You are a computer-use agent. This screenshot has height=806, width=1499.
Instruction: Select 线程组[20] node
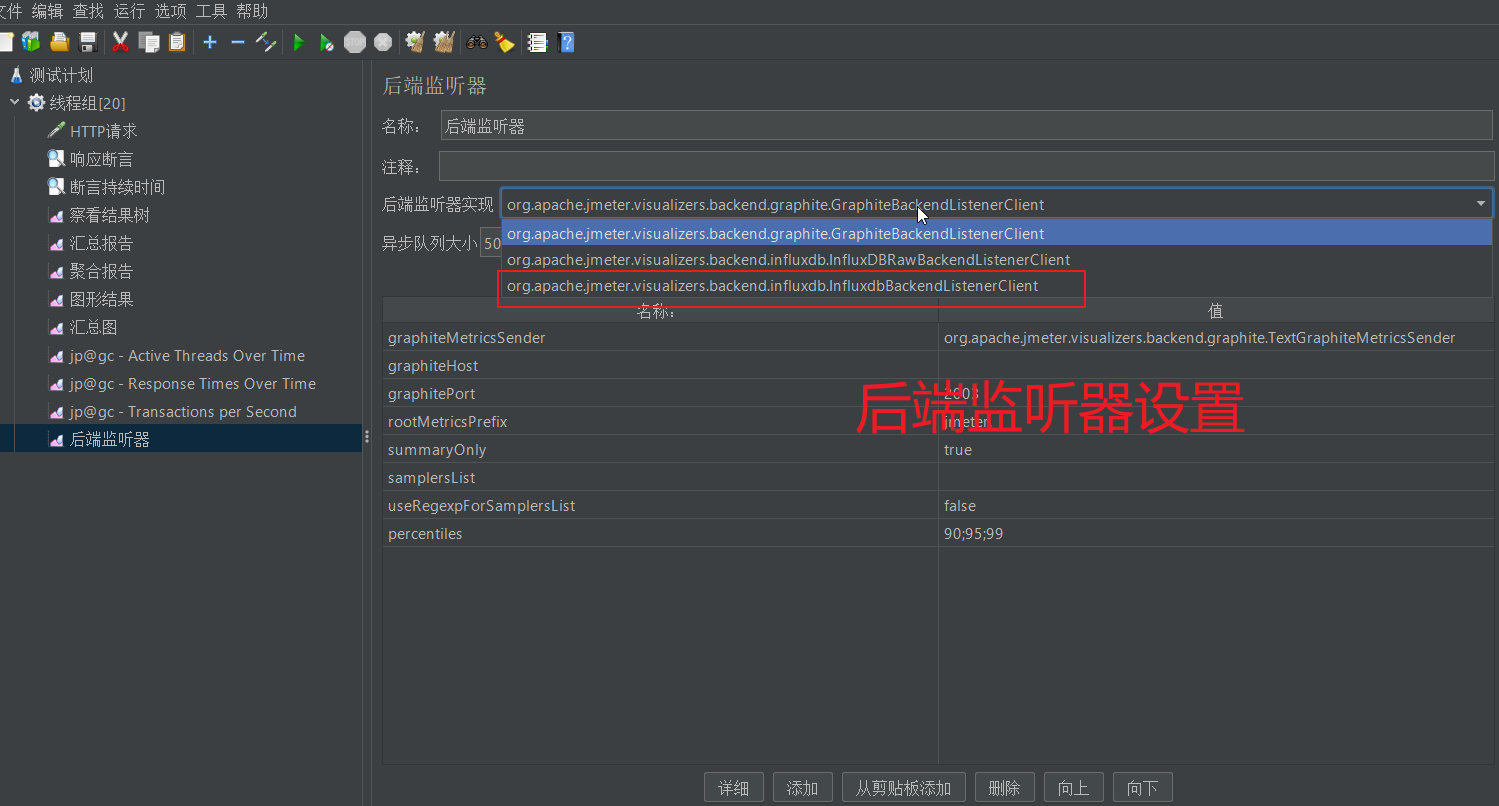pos(87,103)
